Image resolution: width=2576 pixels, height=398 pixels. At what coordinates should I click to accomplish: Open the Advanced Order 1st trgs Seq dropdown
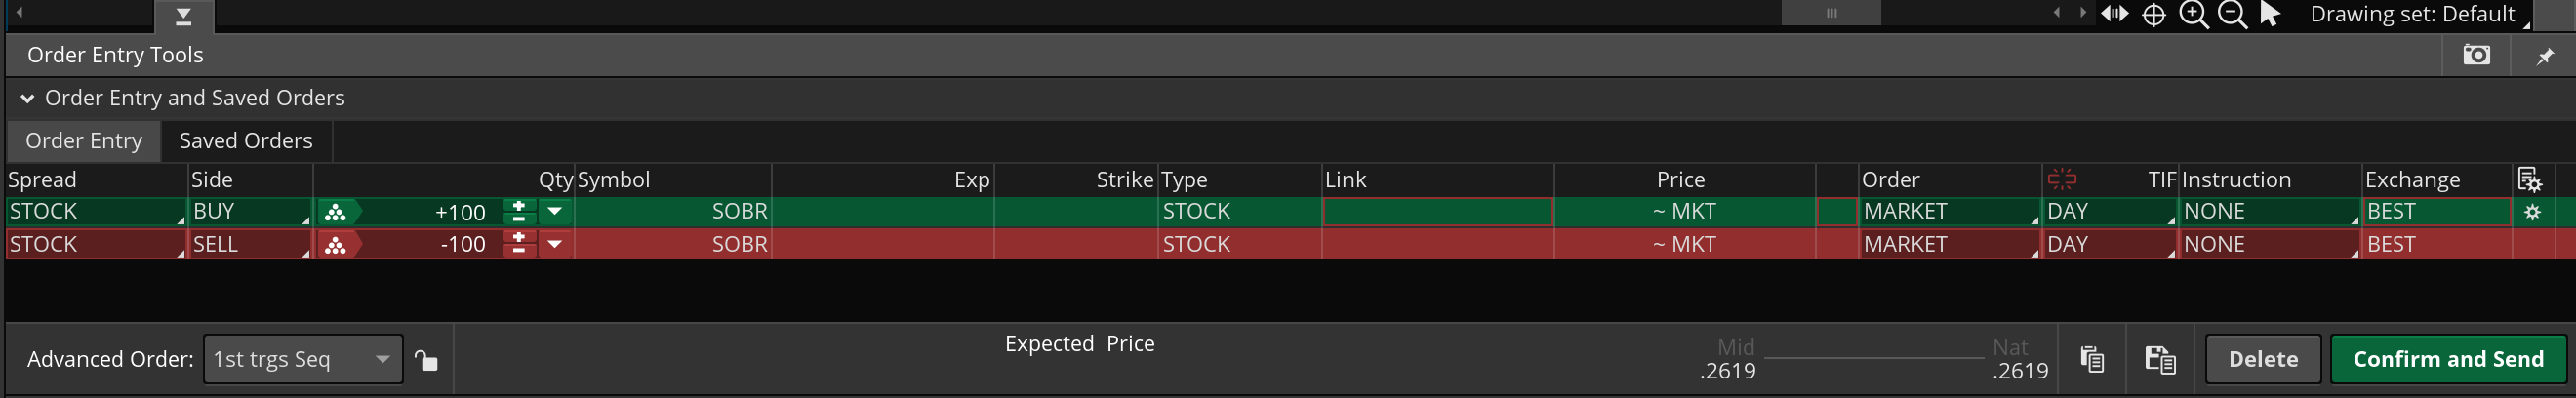[303, 359]
